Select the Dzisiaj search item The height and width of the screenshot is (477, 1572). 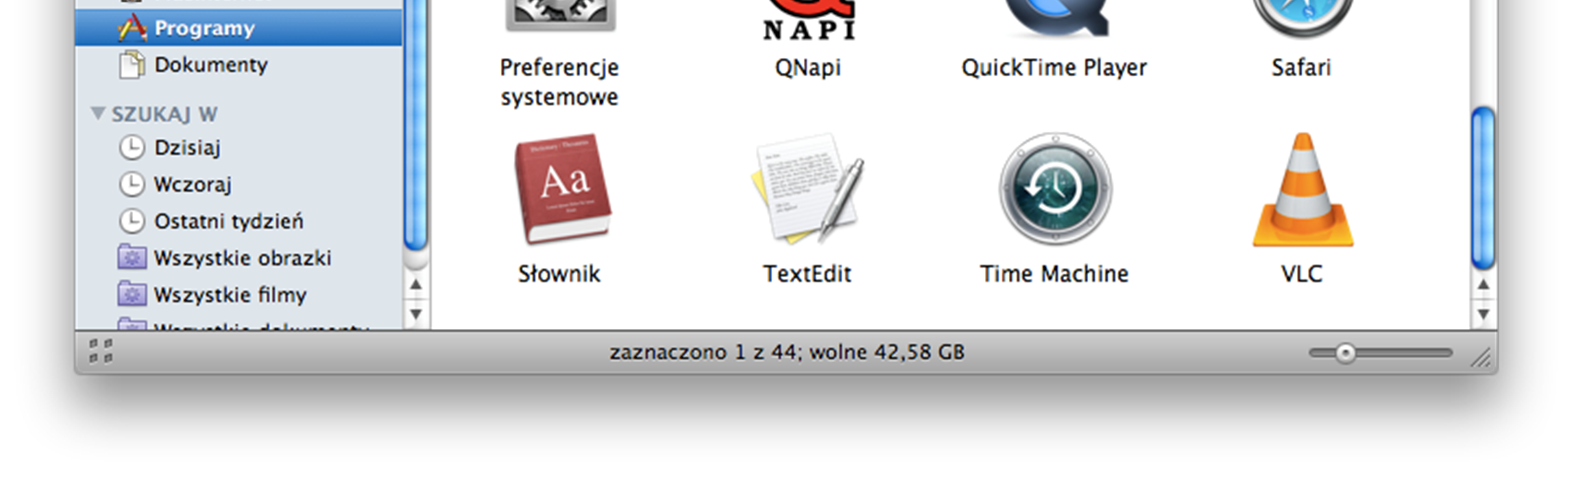pyautogui.click(x=238, y=147)
